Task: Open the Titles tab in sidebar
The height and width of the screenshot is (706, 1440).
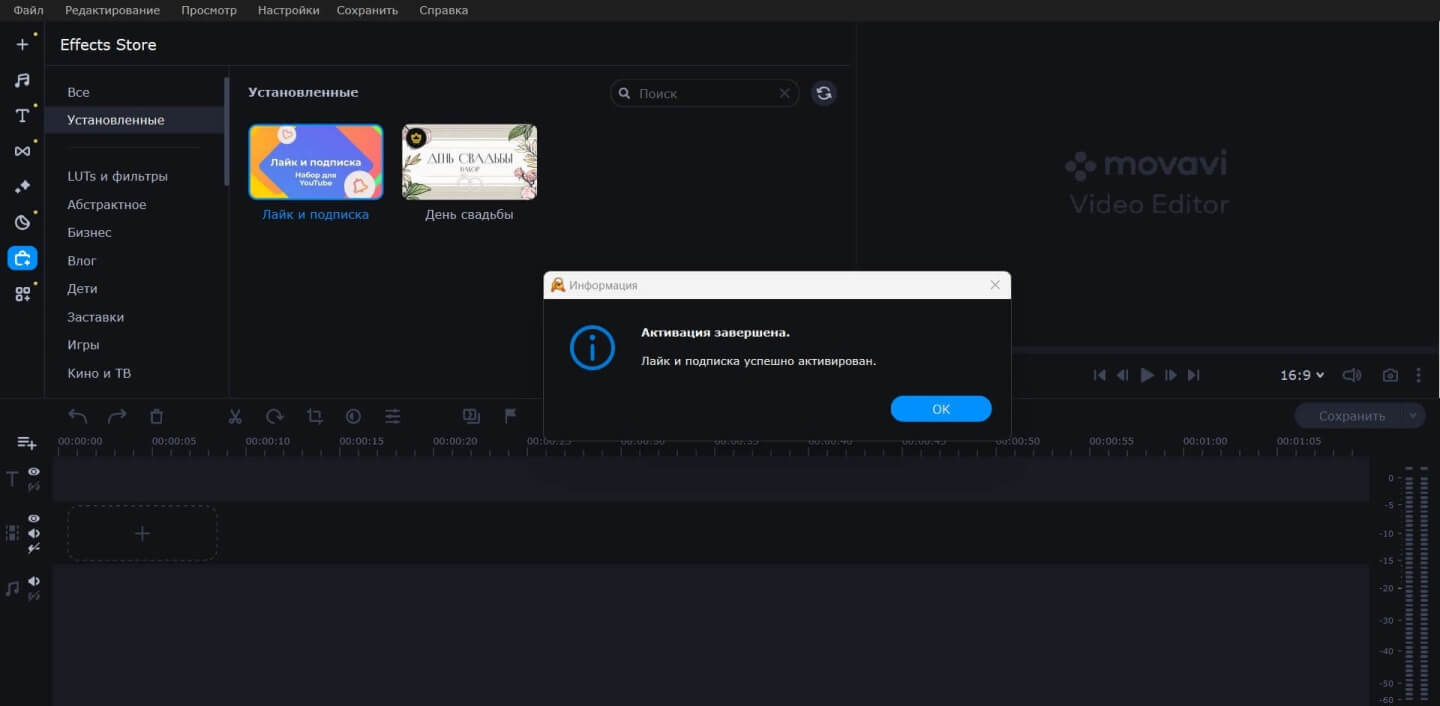Action: tap(22, 116)
